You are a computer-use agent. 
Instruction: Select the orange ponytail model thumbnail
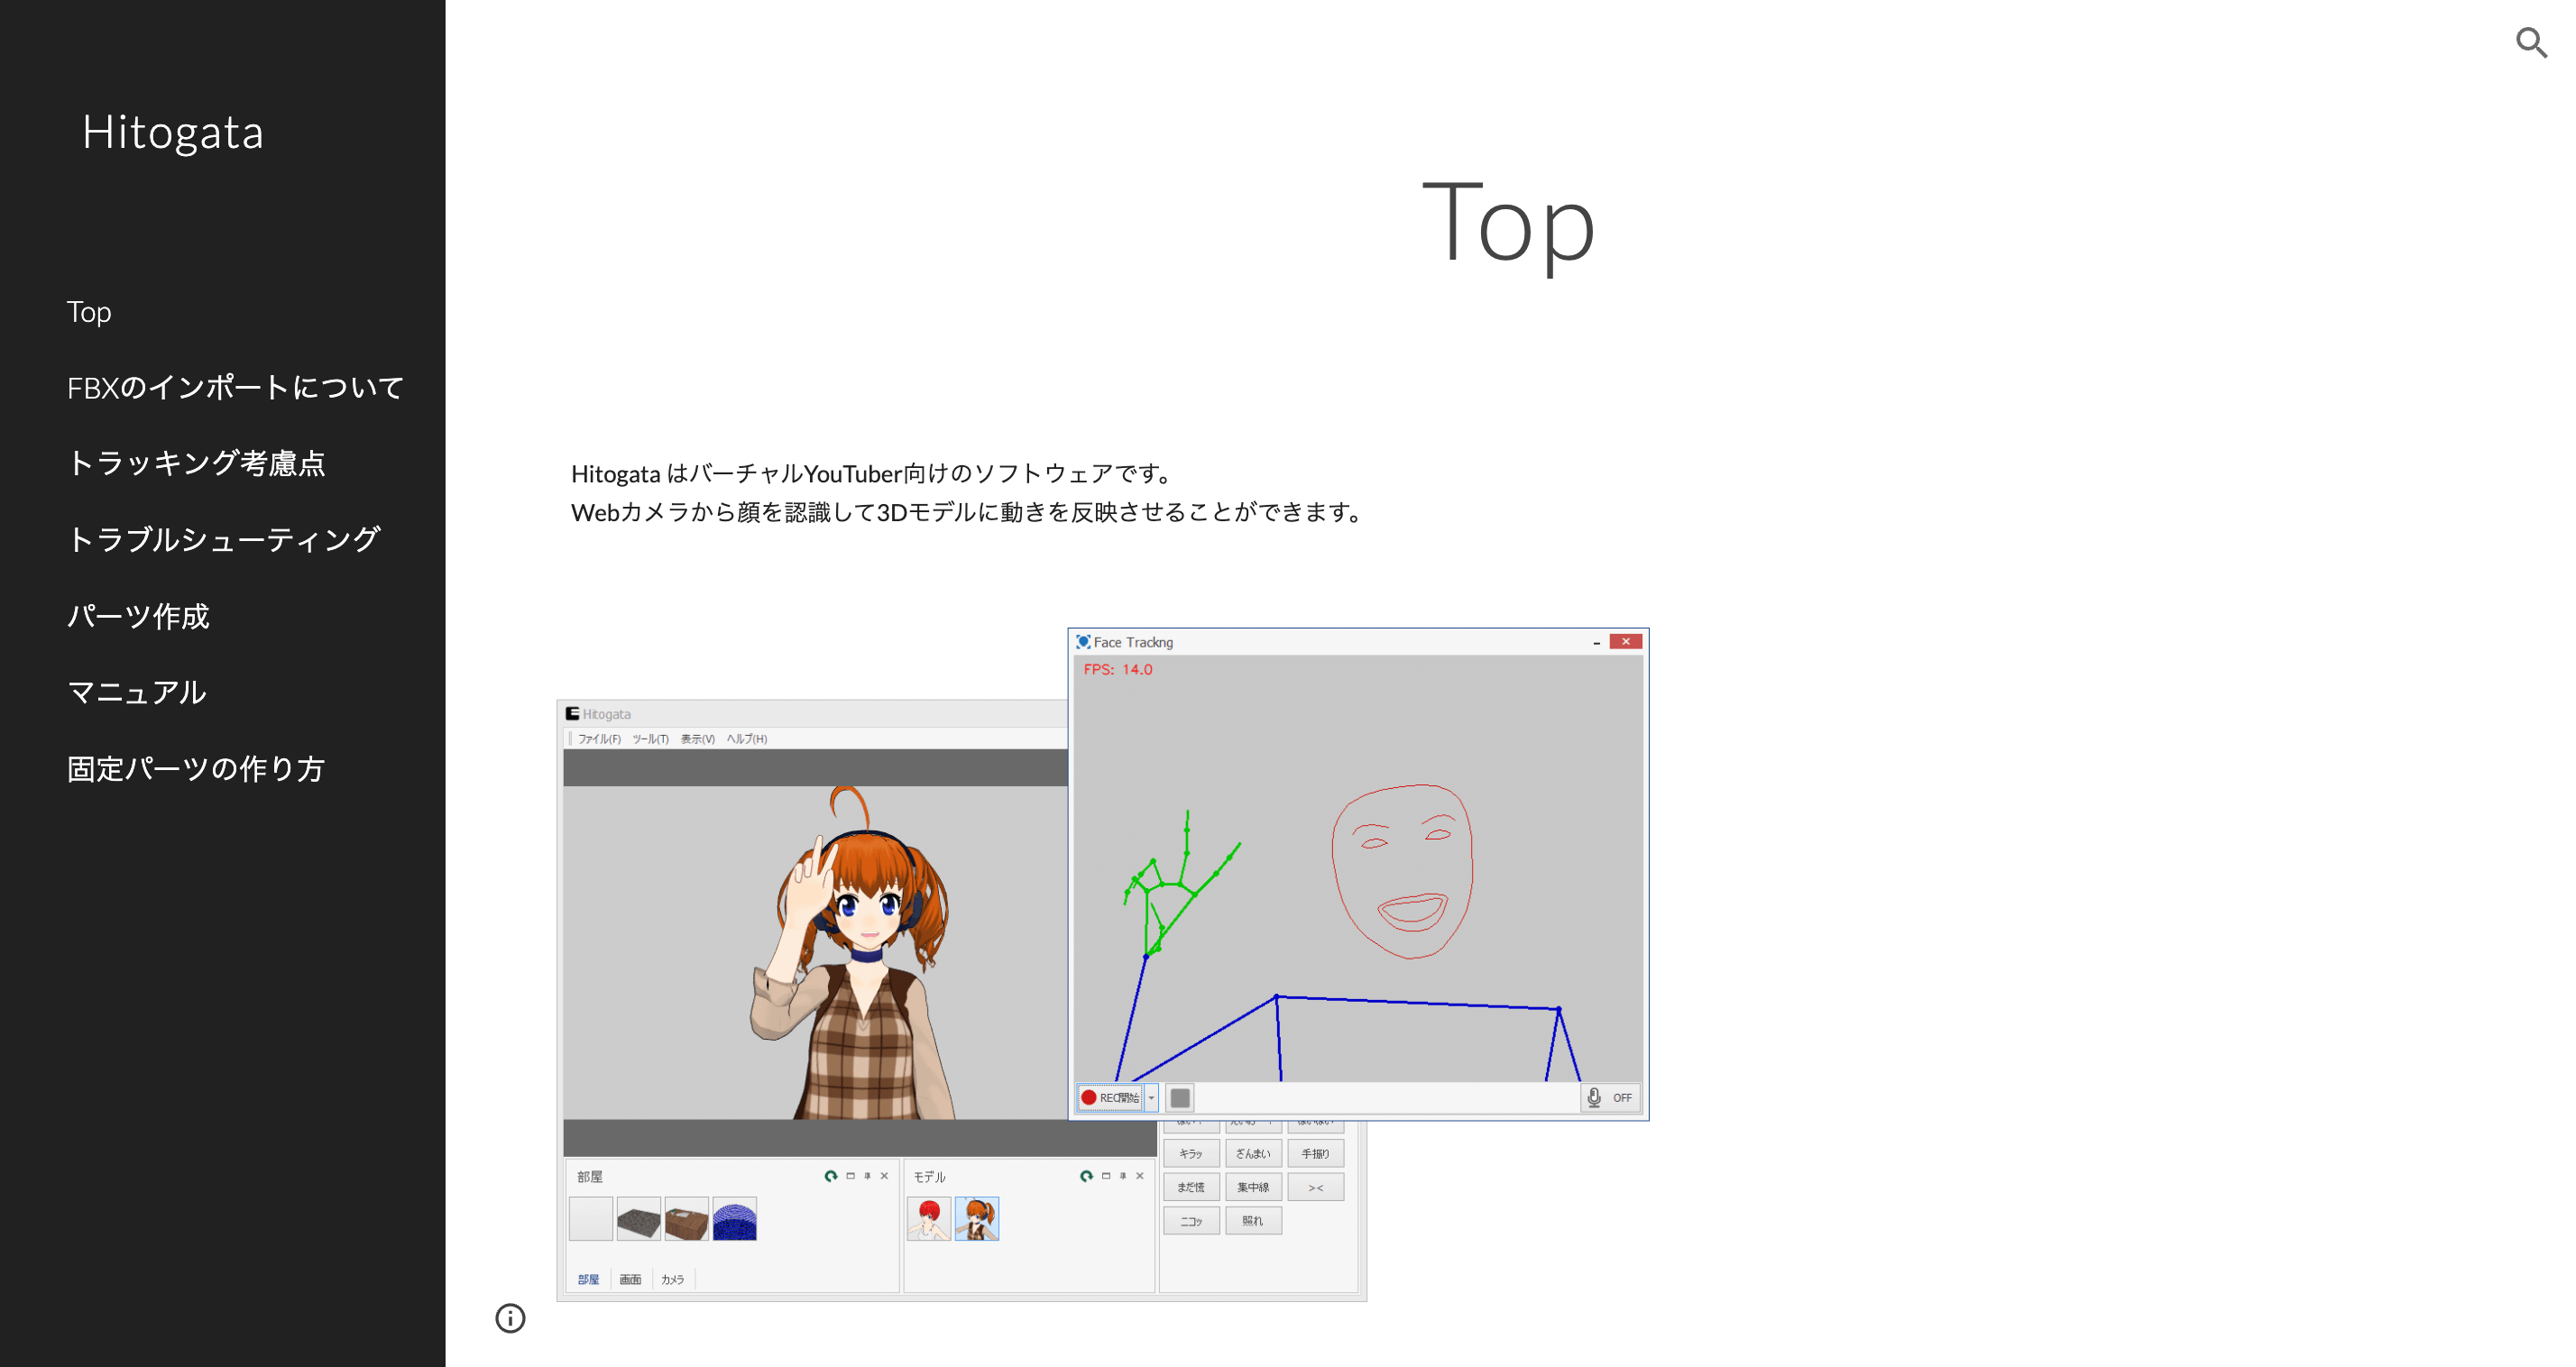point(977,1219)
